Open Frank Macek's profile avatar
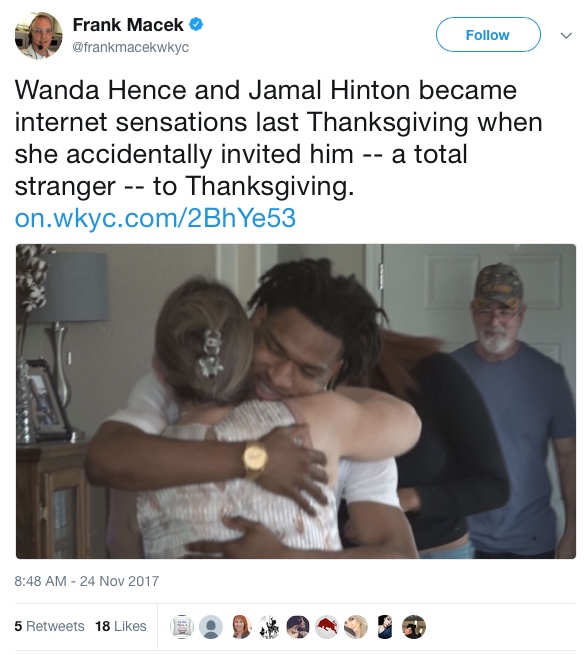 [x=38, y=35]
